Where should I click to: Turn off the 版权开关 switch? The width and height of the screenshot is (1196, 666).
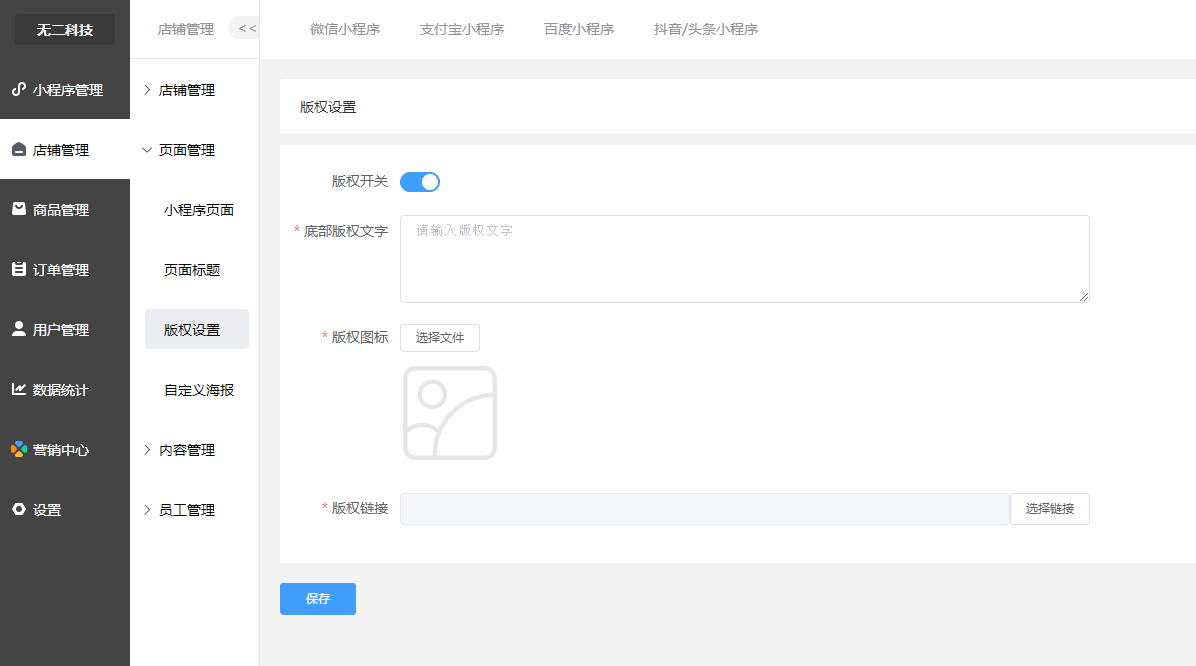(x=420, y=182)
